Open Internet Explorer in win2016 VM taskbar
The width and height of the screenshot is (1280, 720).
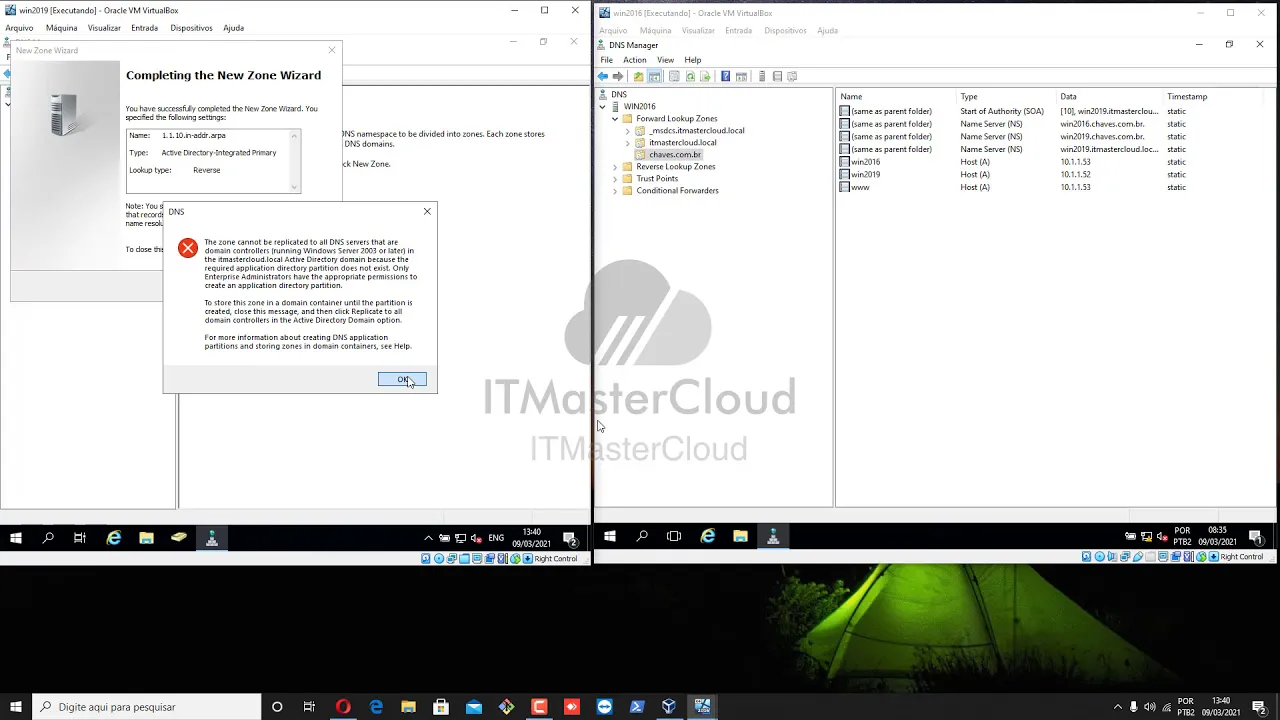coord(708,536)
